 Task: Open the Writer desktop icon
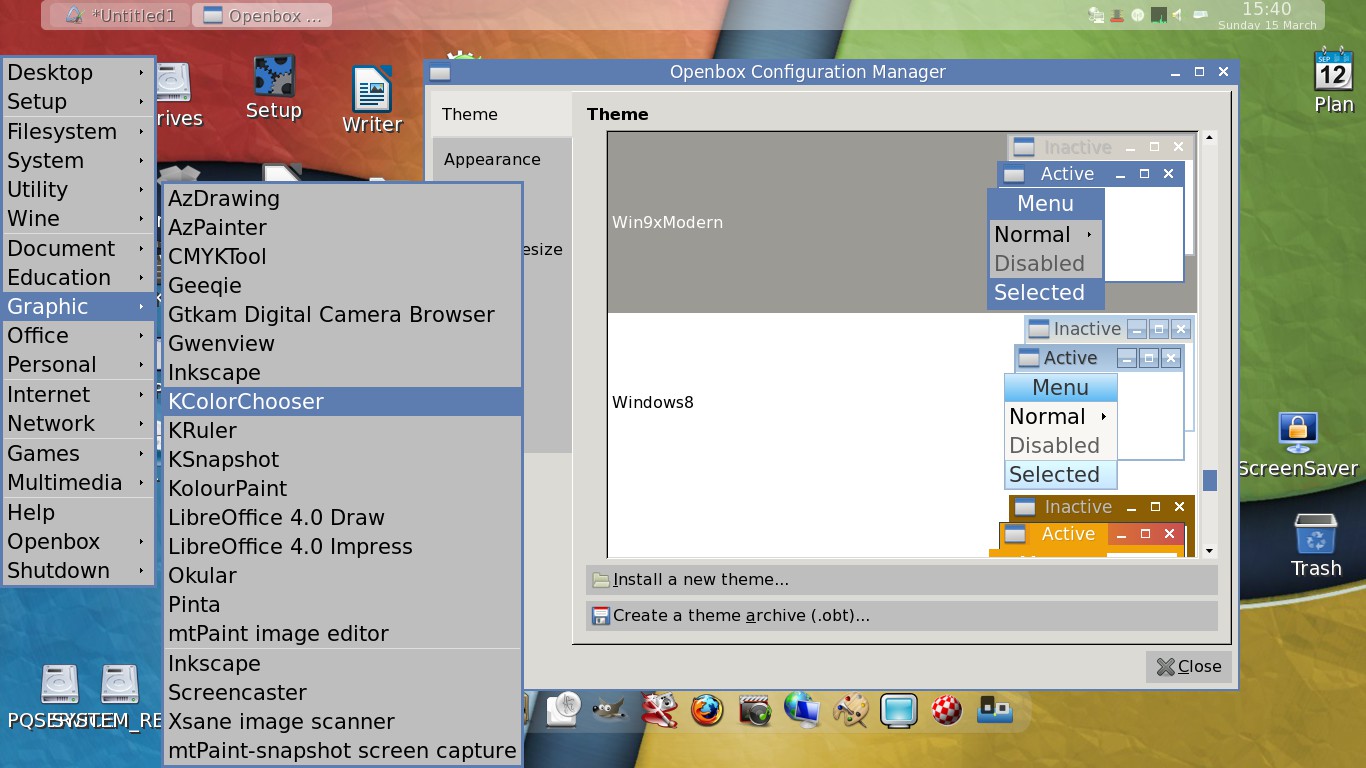tap(372, 100)
